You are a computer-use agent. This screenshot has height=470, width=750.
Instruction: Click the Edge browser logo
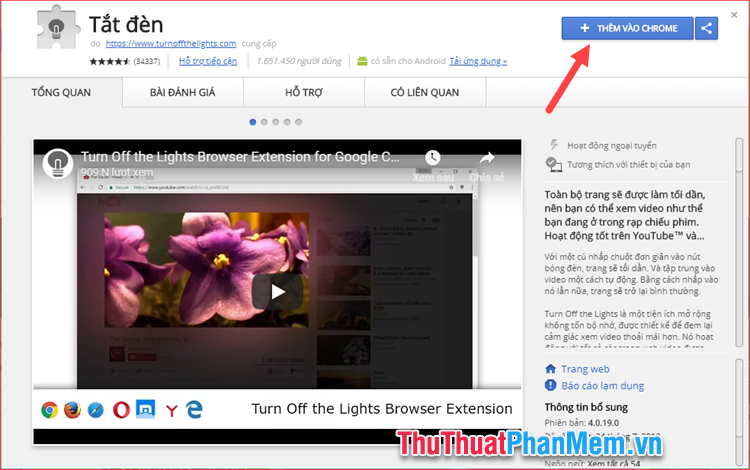pyautogui.click(x=194, y=410)
